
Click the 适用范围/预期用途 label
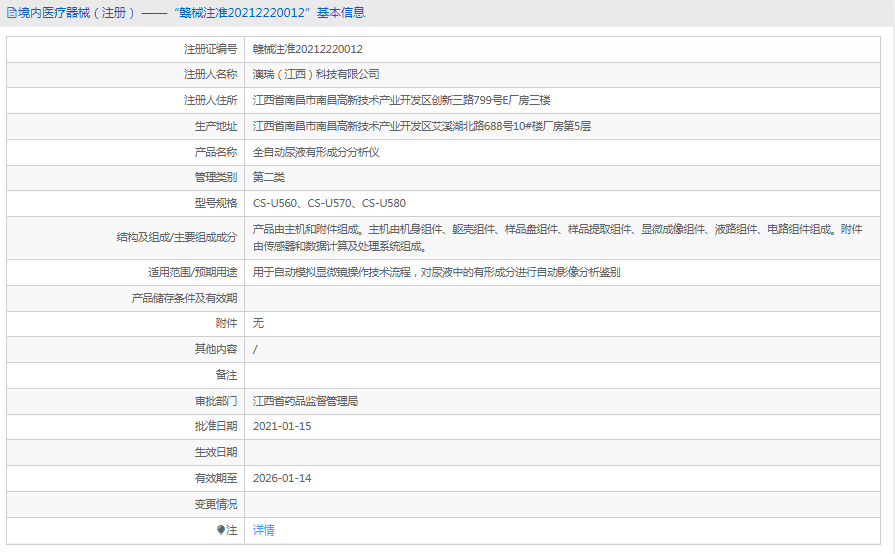click(193, 272)
